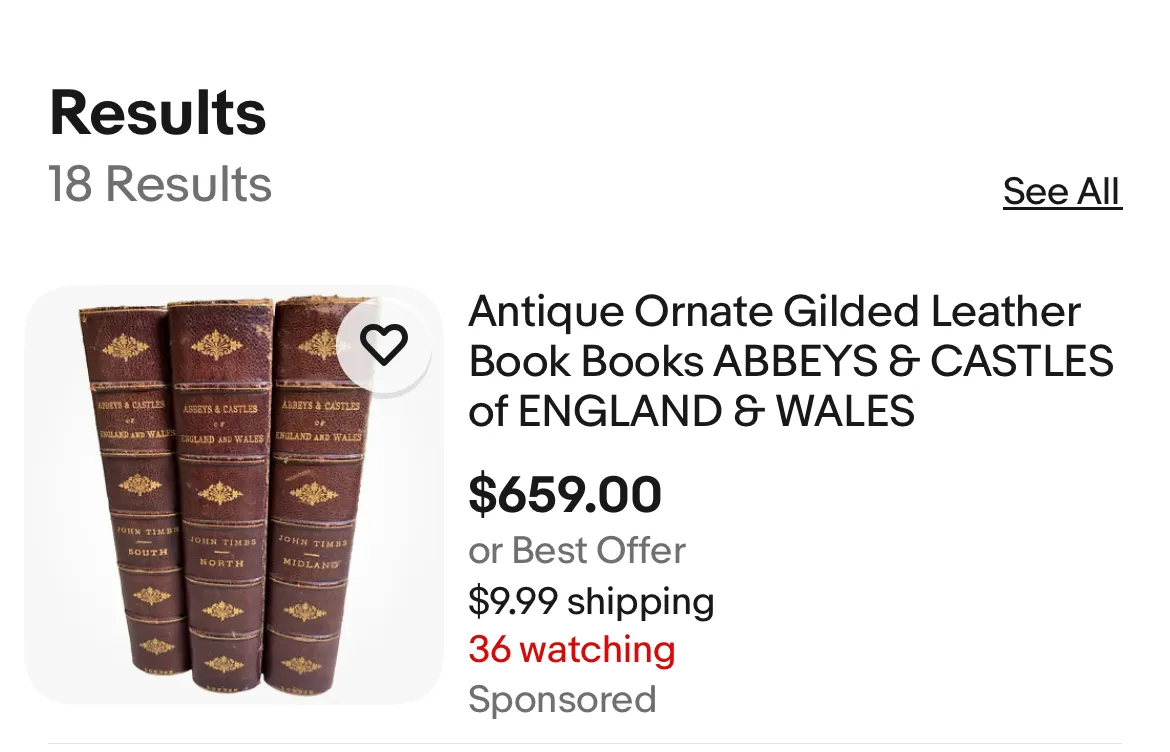Click the '18 Results' count text
Viewport: 1170px width, 752px height.
(x=160, y=184)
